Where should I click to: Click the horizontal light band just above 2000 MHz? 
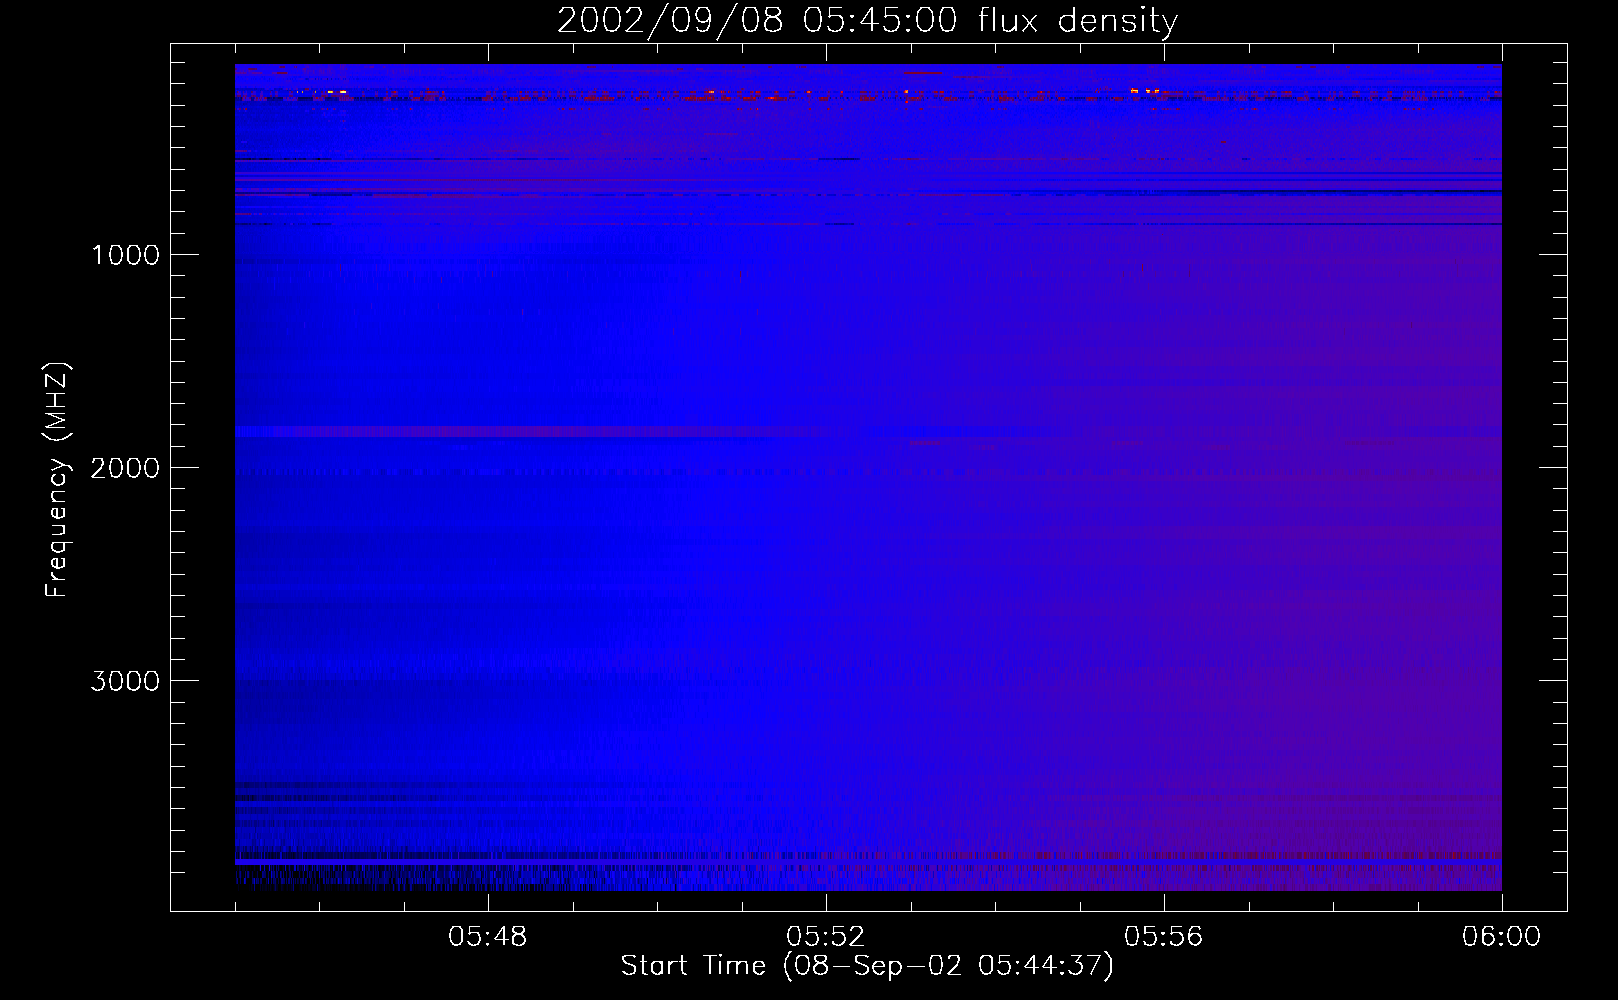[x=530, y=431]
